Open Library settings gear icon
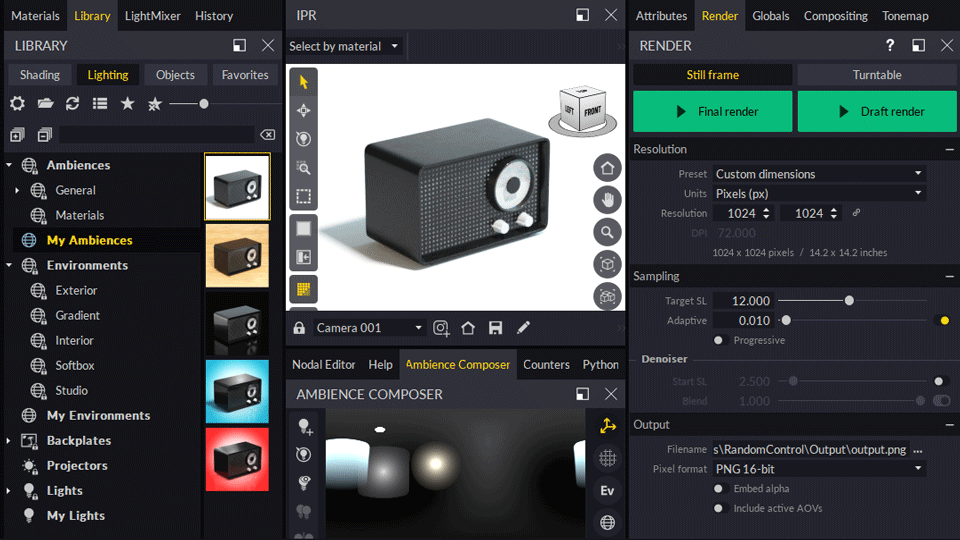960x540 pixels. (17, 103)
